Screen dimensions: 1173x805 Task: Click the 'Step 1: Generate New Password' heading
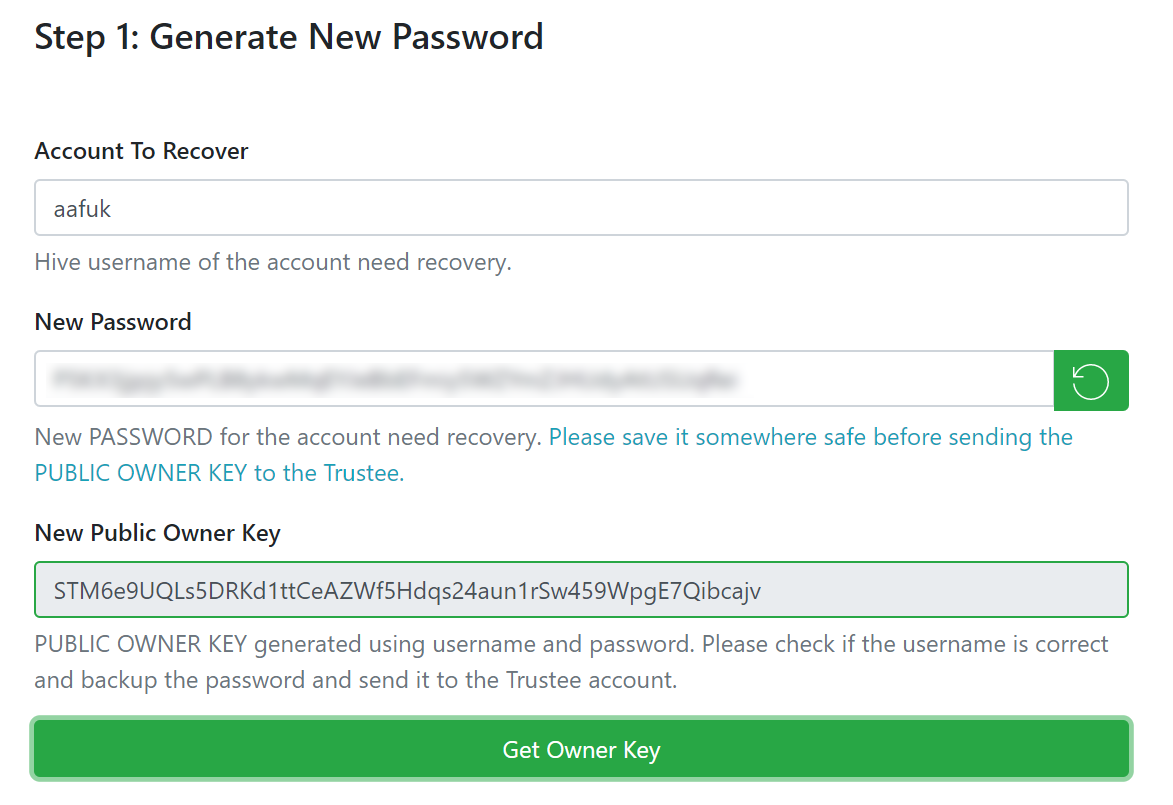coord(289,37)
